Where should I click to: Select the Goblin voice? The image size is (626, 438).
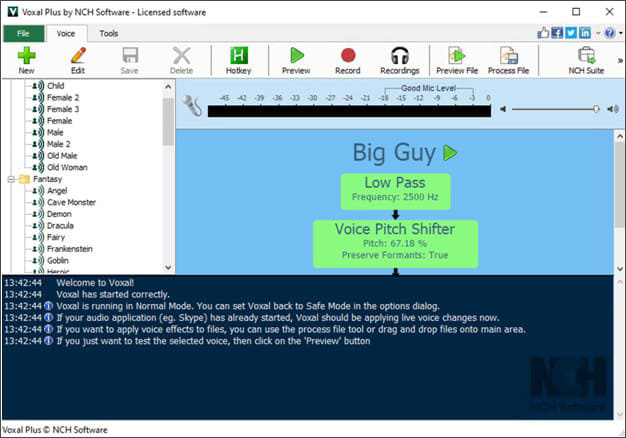[x=57, y=260]
